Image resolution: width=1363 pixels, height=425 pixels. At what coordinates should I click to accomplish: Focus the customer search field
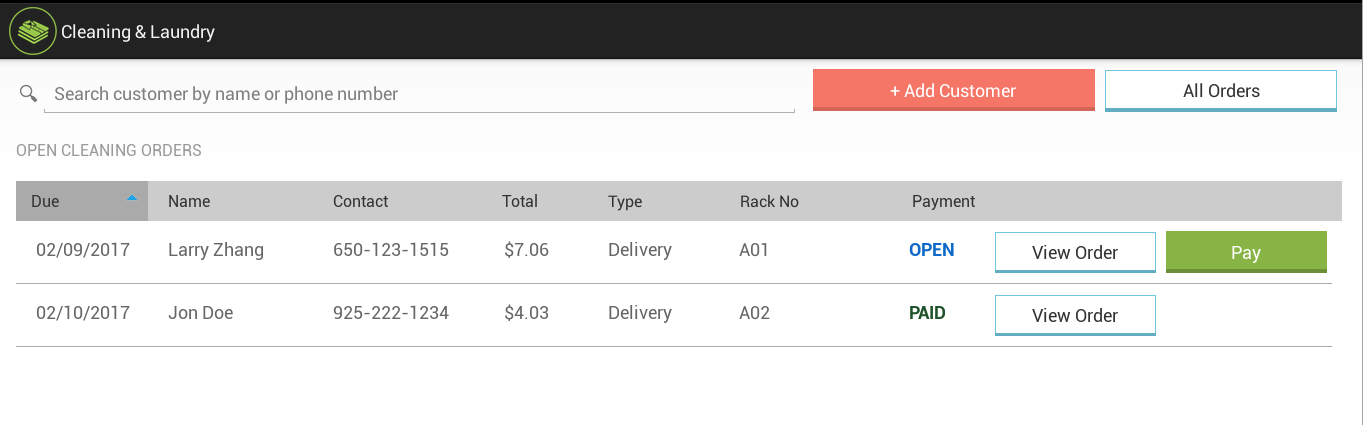[419, 94]
